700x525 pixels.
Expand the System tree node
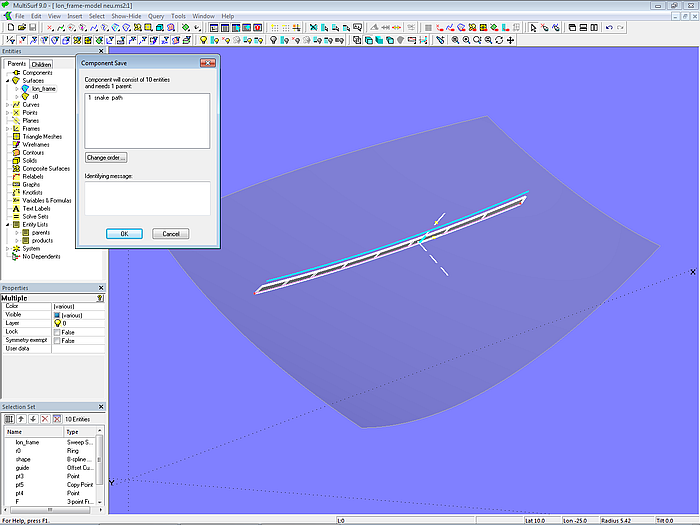point(8,249)
